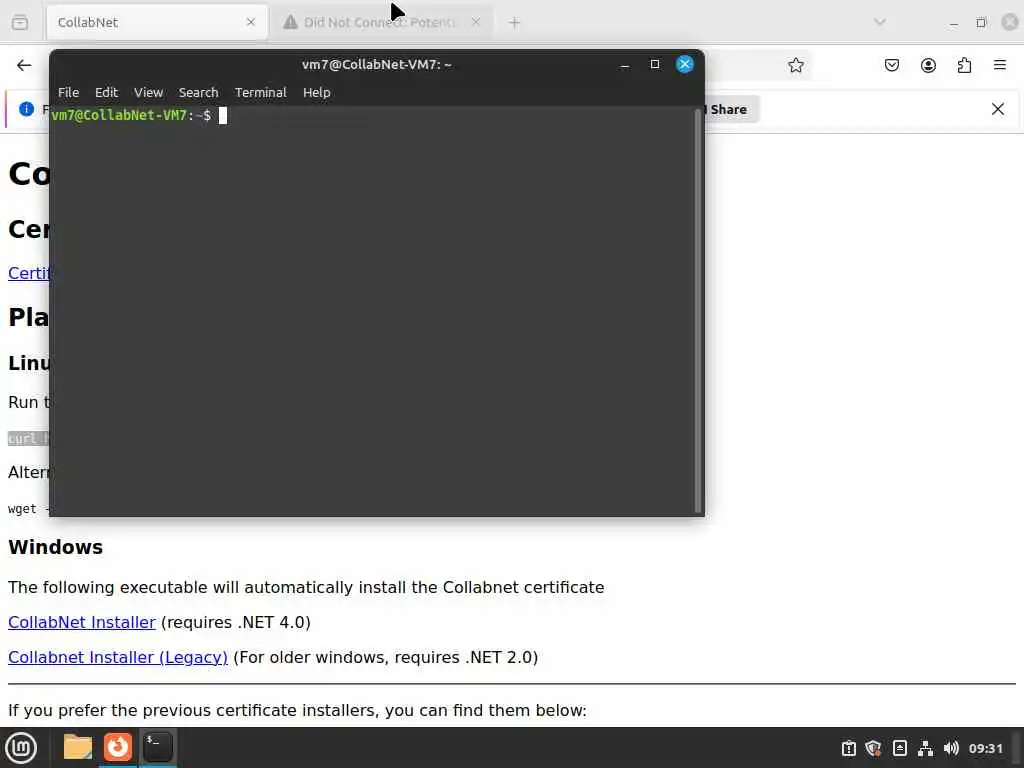Image resolution: width=1024 pixels, height=768 pixels.
Task: Restore the Firefox window size
Action: [x=981, y=23]
